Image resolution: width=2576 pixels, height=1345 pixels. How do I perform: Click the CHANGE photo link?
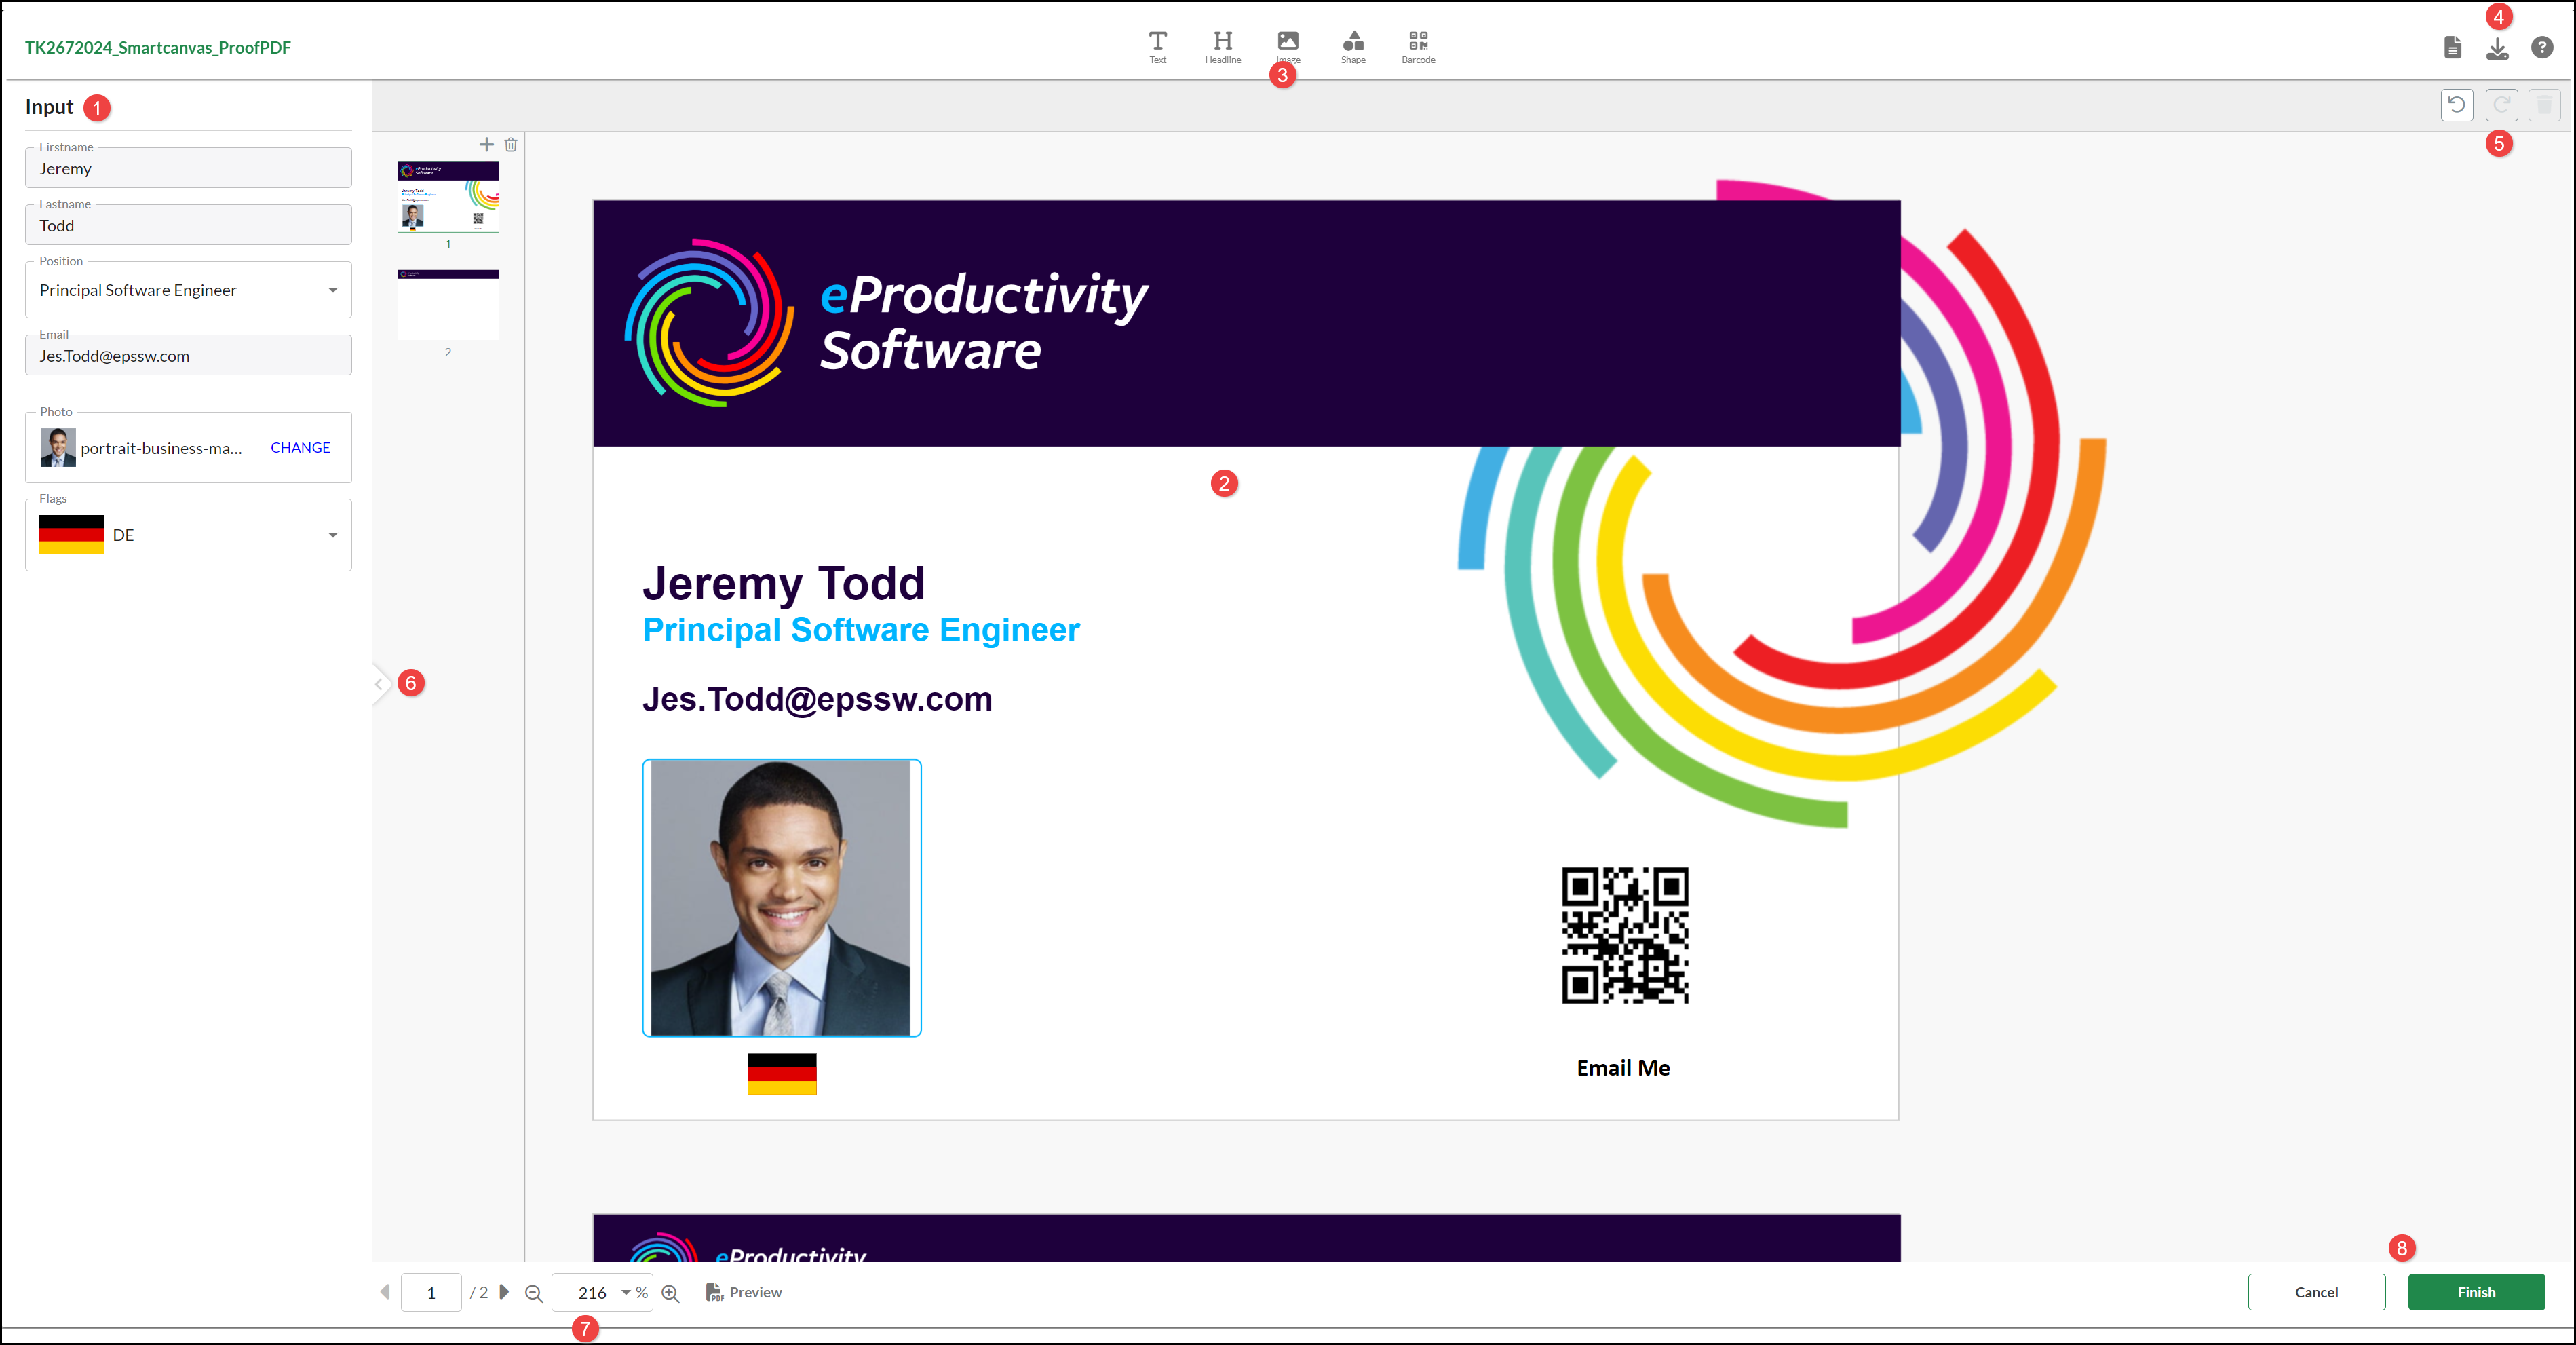tap(300, 448)
